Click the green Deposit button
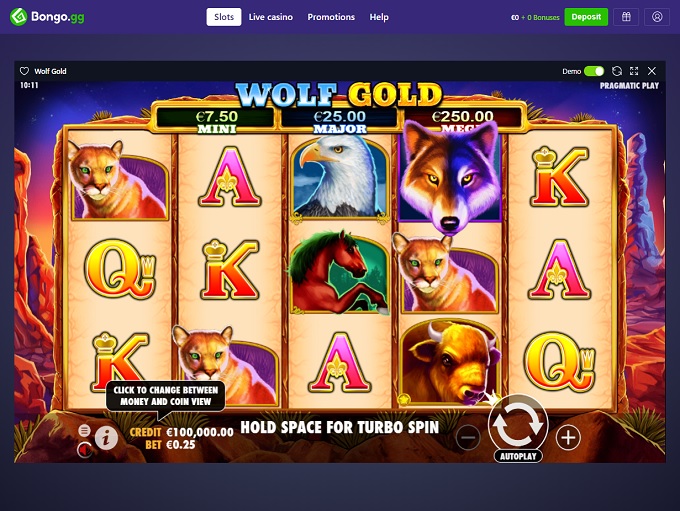The width and height of the screenshot is (680, 511). click(586, 17)
